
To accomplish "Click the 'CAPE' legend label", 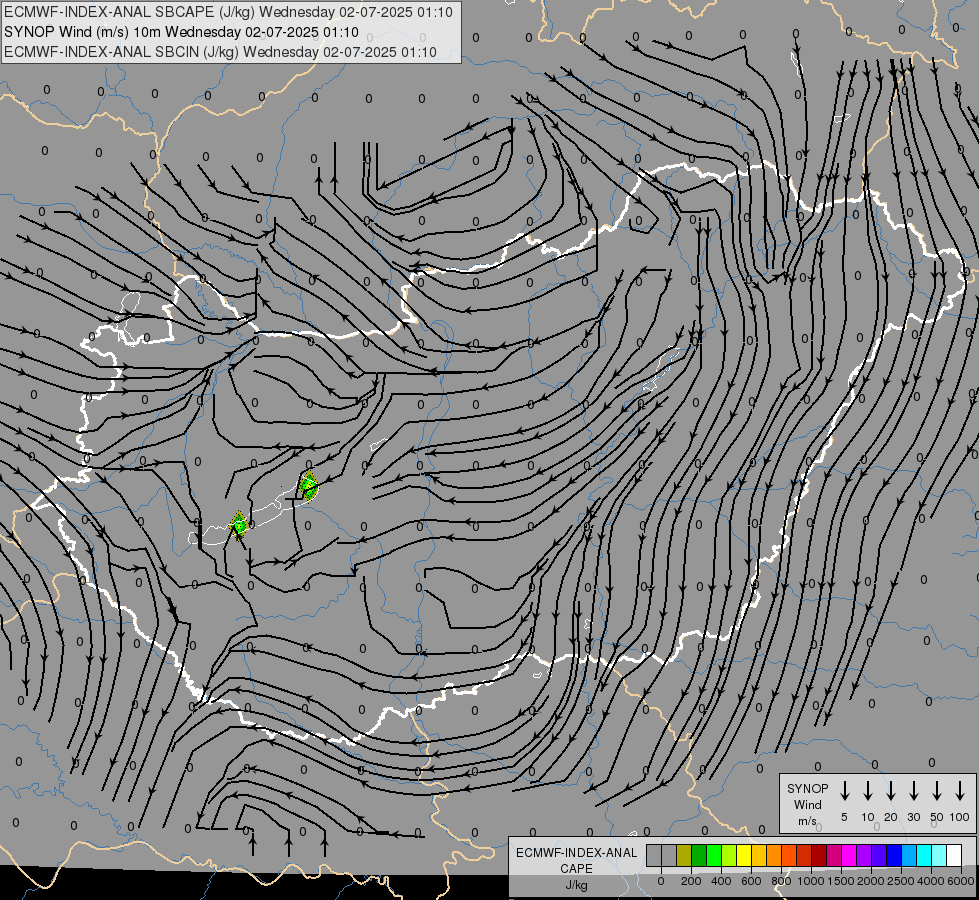I will (576, 869).
